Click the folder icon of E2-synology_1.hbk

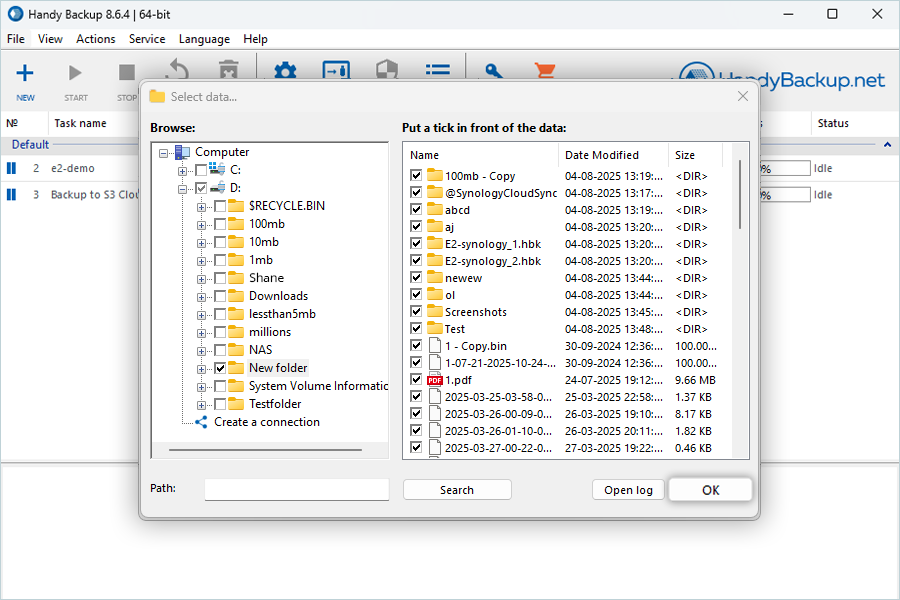[x=435, y=244]
